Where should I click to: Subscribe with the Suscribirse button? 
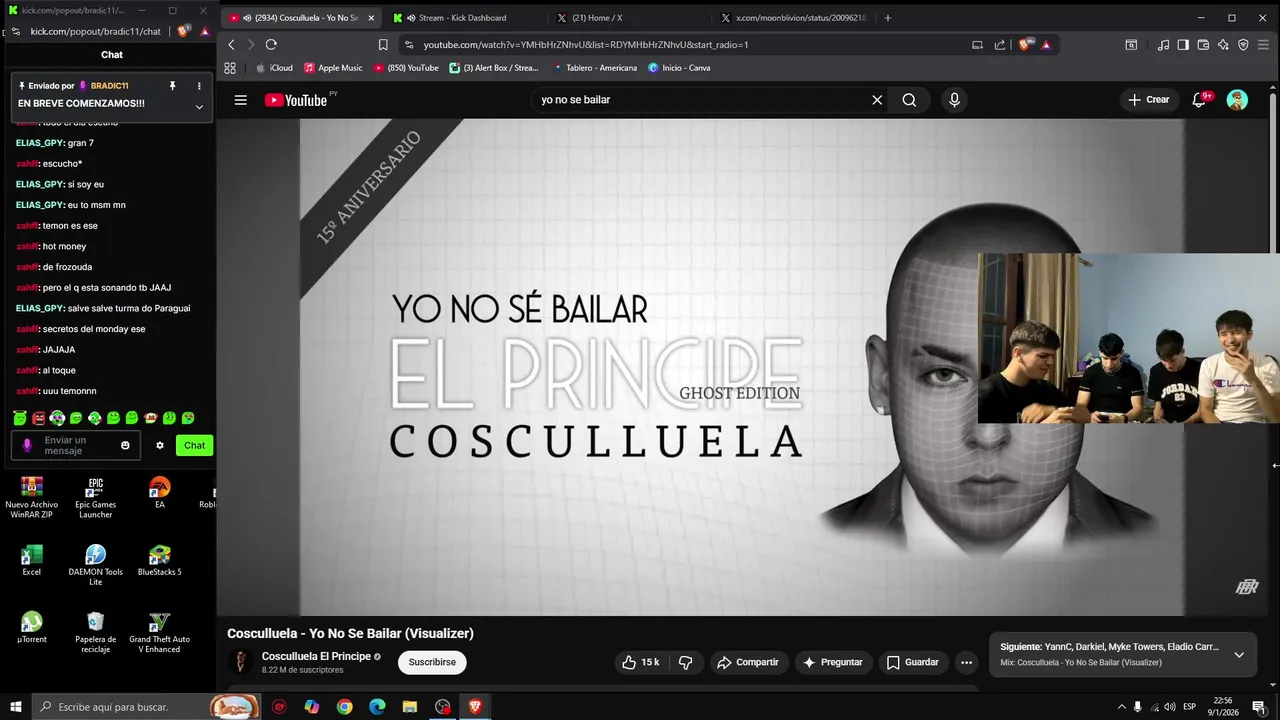click(x=432, y=662)
